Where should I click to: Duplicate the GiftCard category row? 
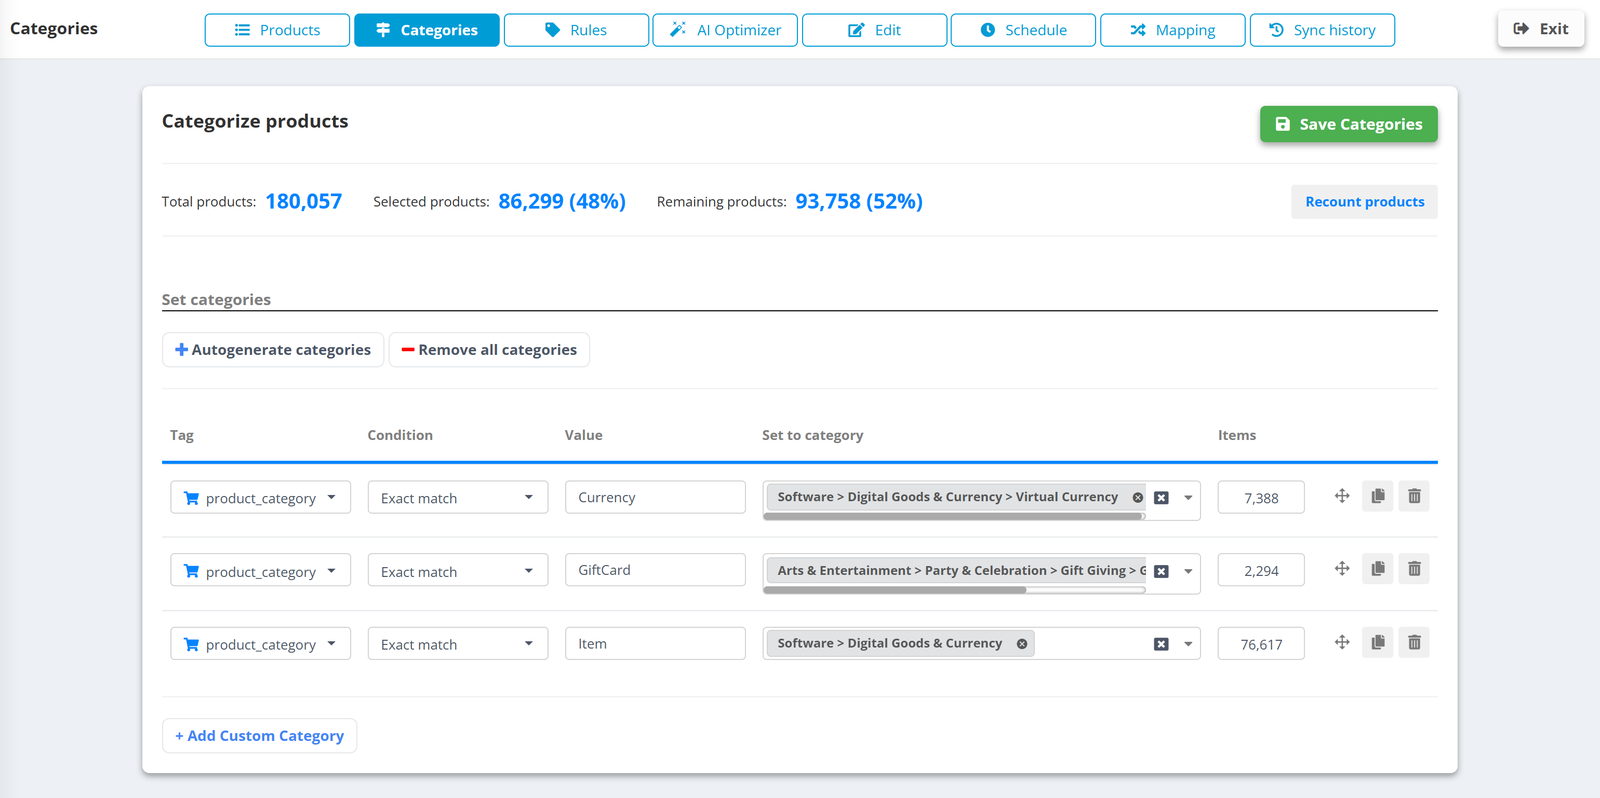pos(1378,569)
